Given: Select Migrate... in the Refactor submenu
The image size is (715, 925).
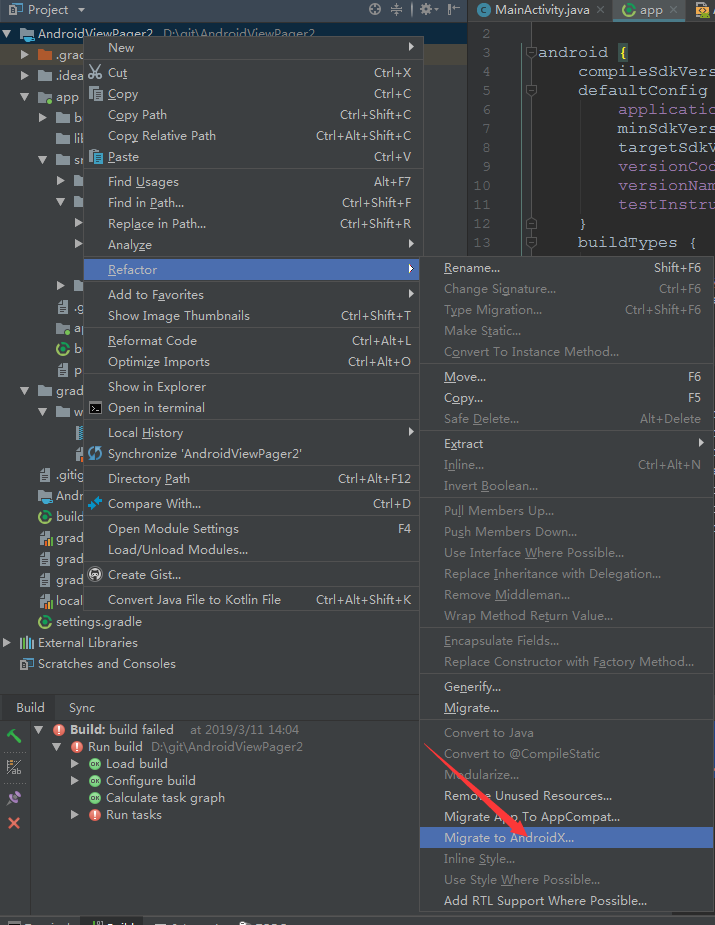Looking at the screenshot, I should click(x=567, y=708).
